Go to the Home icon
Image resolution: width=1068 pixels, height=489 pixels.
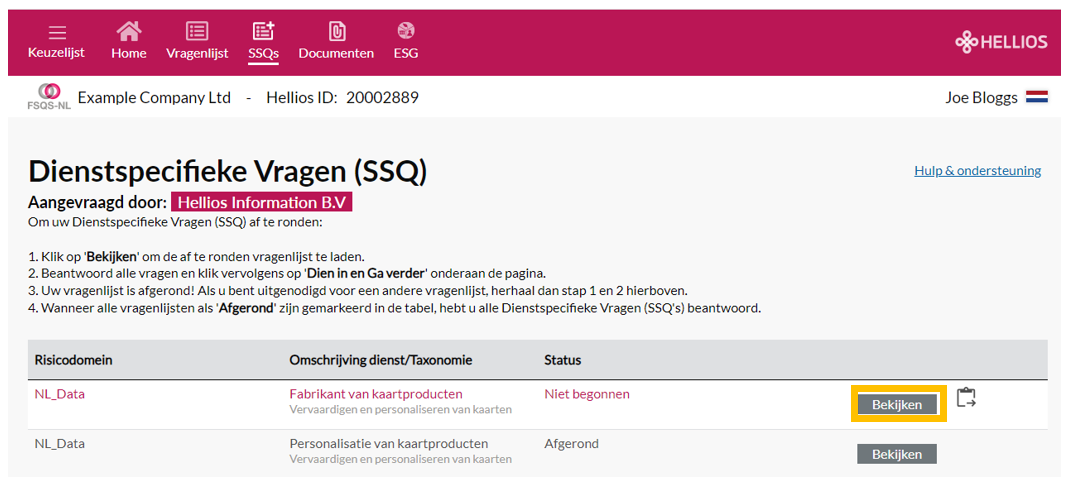coord(129,31)
